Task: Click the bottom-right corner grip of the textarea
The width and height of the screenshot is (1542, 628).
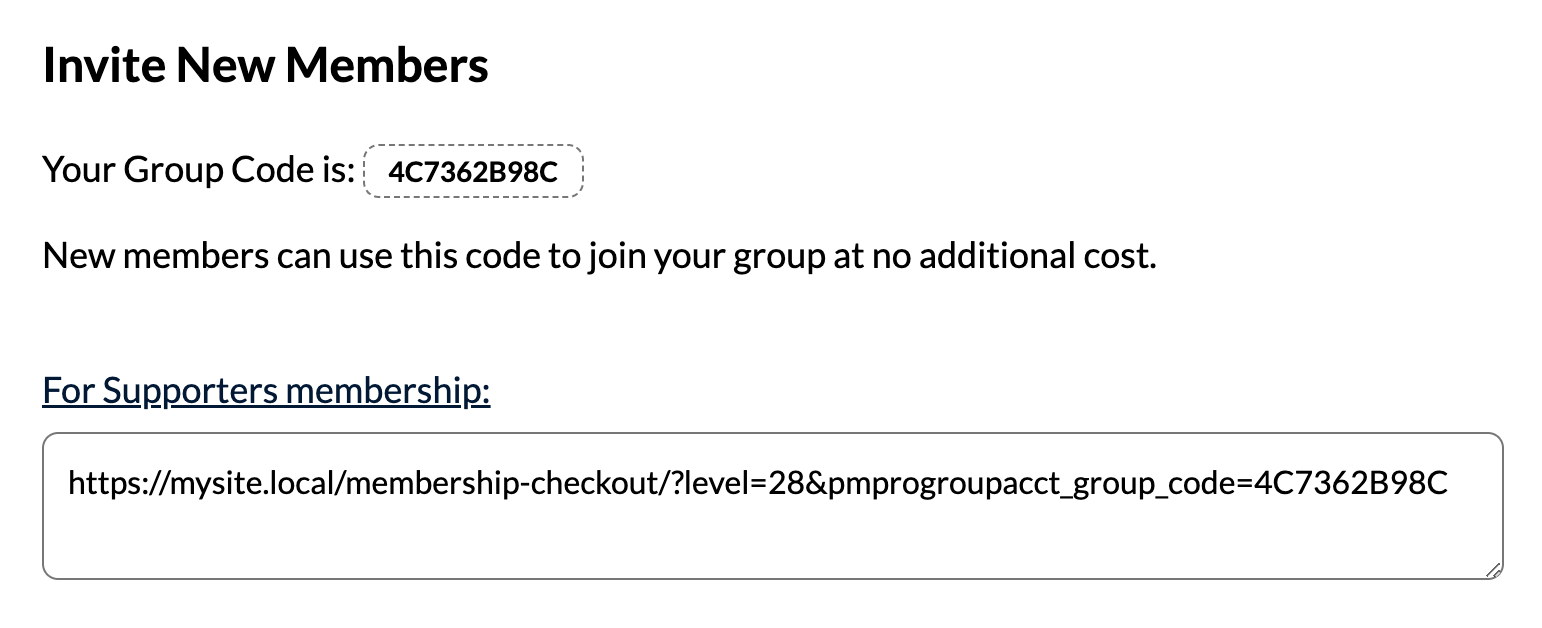Action: click(x=1492, y=570)
